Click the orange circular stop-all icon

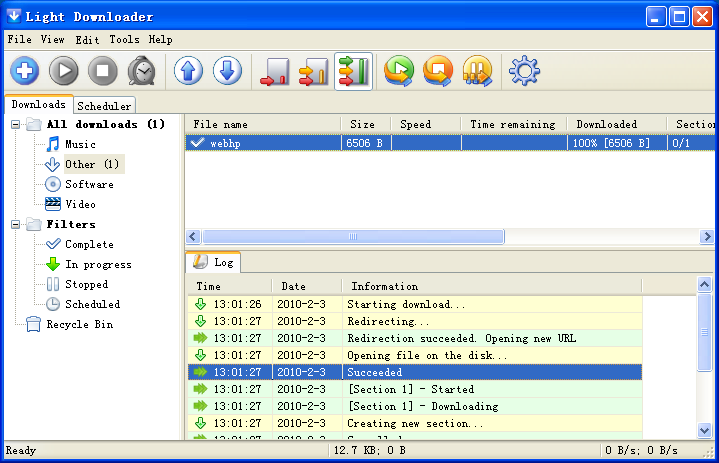pyautogui.click(x=438, y=71)
